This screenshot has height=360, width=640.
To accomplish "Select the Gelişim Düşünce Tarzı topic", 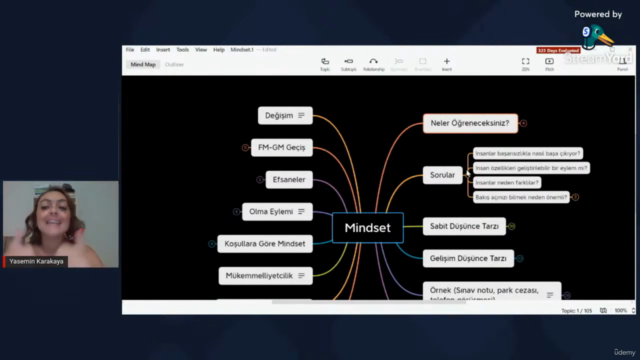I will click(x=469, y=258).
